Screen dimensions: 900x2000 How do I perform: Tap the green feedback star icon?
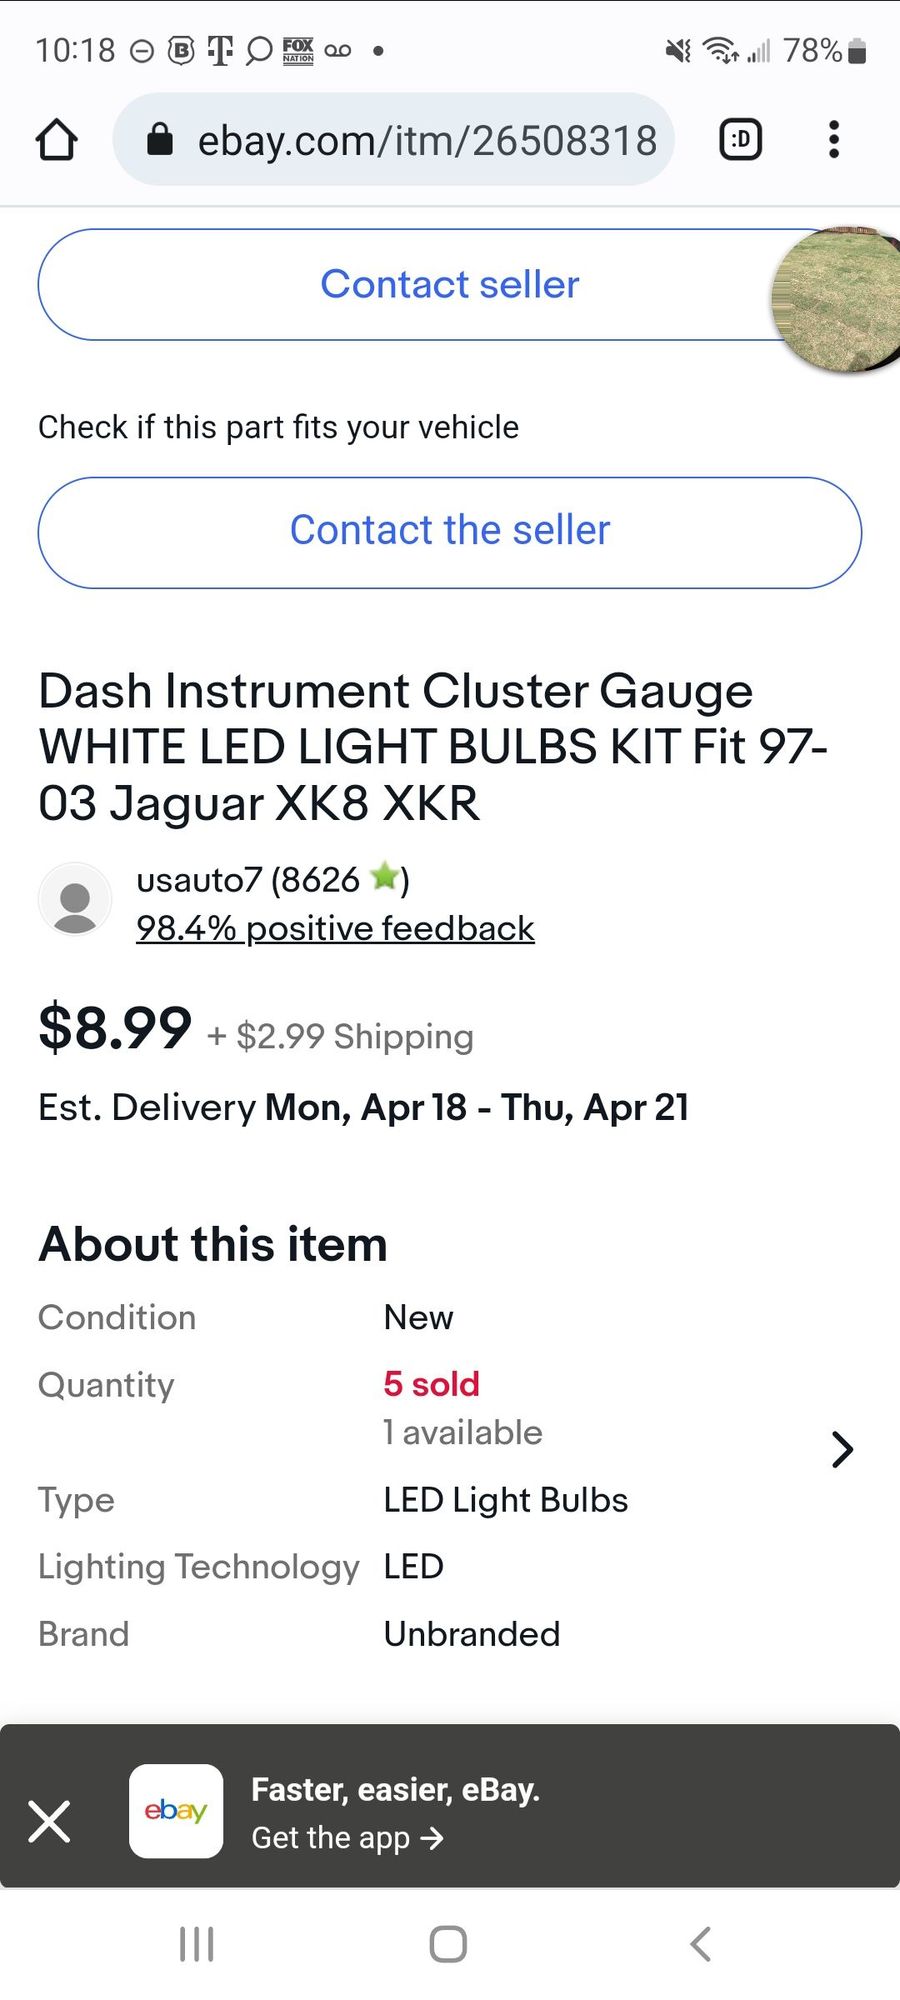[384, 878]
